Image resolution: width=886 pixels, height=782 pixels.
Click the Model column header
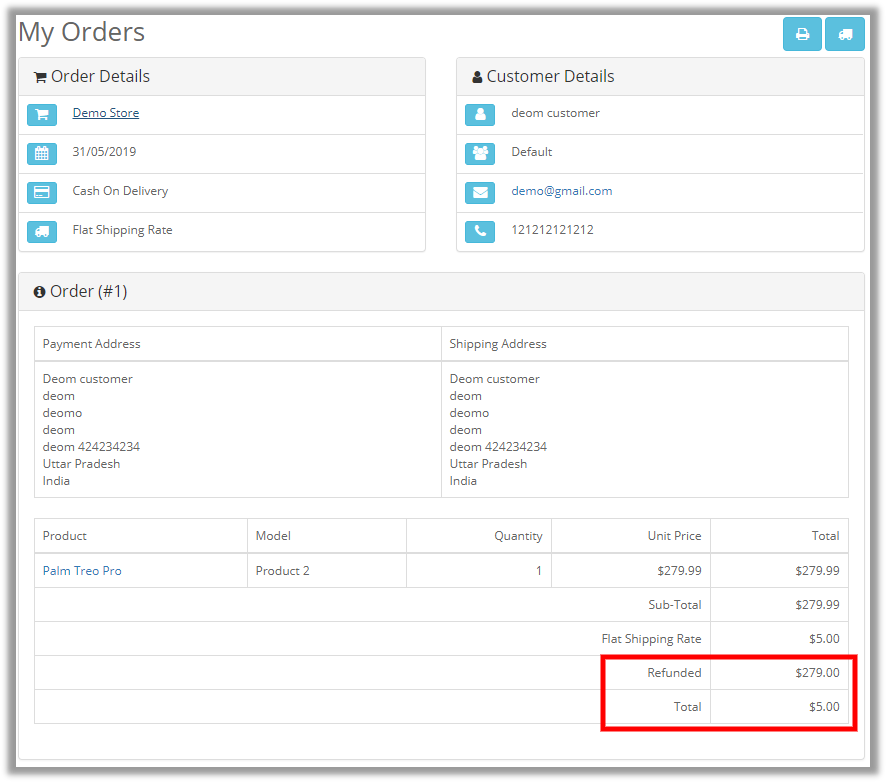tap(273, 536)
